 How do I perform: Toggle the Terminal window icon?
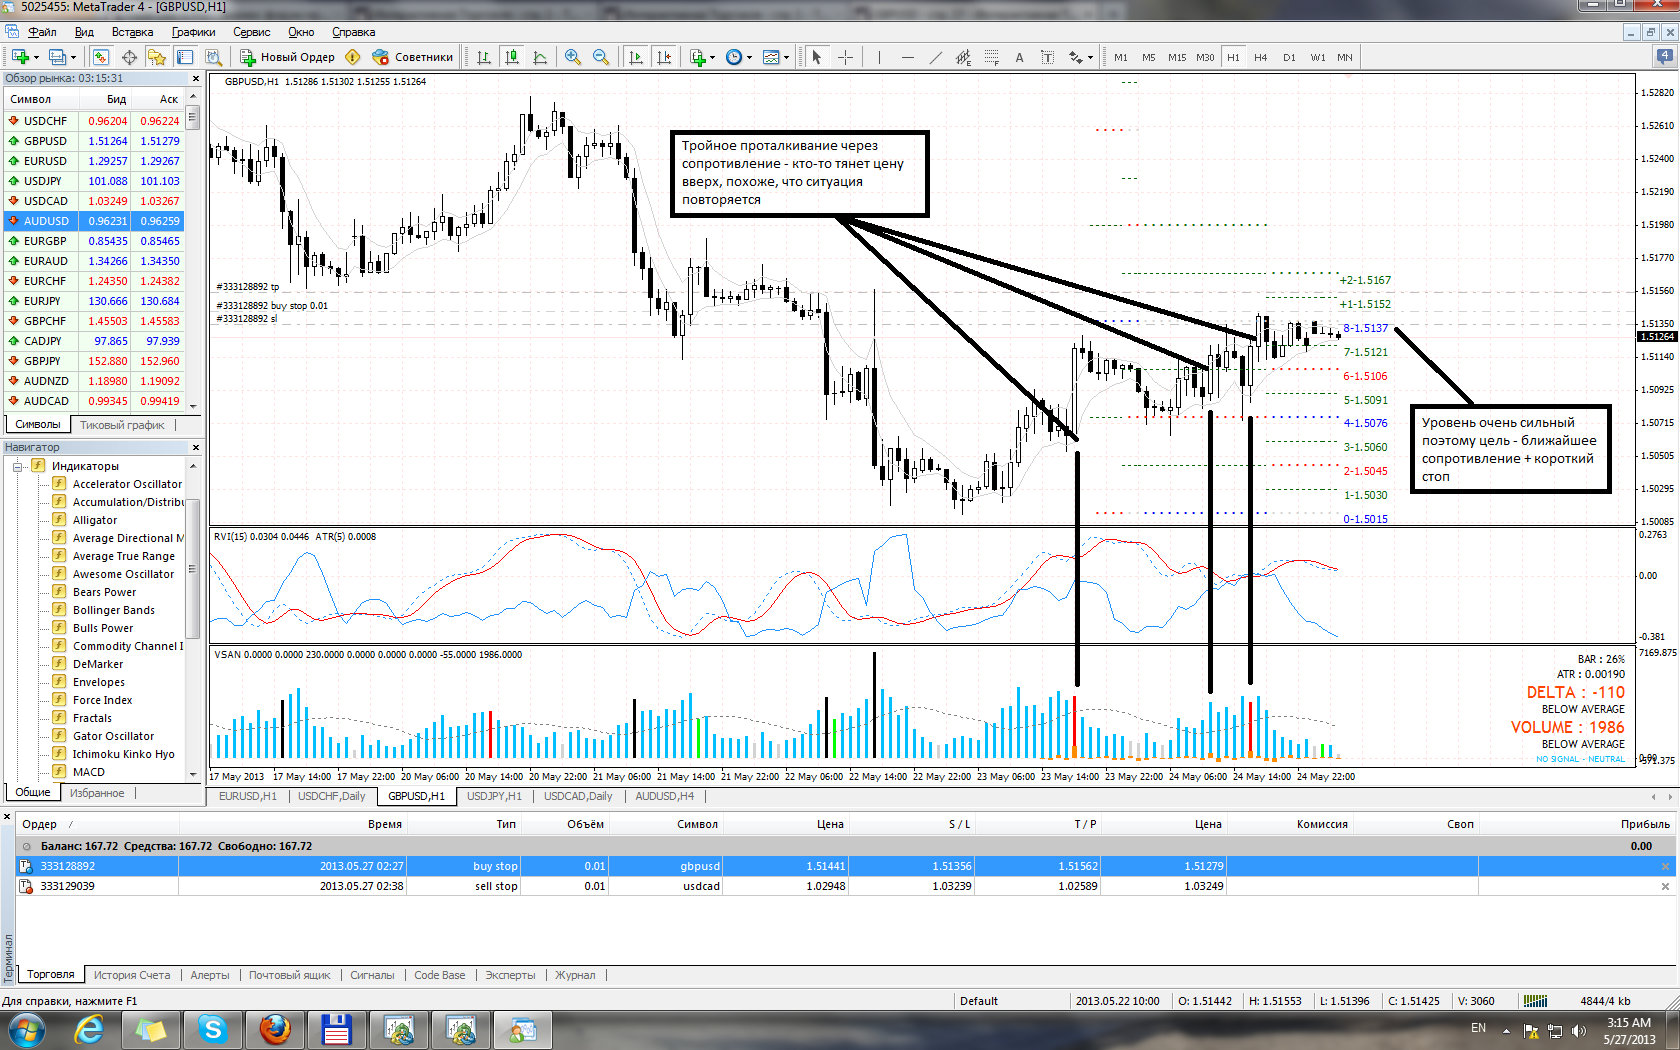point(185,57)
